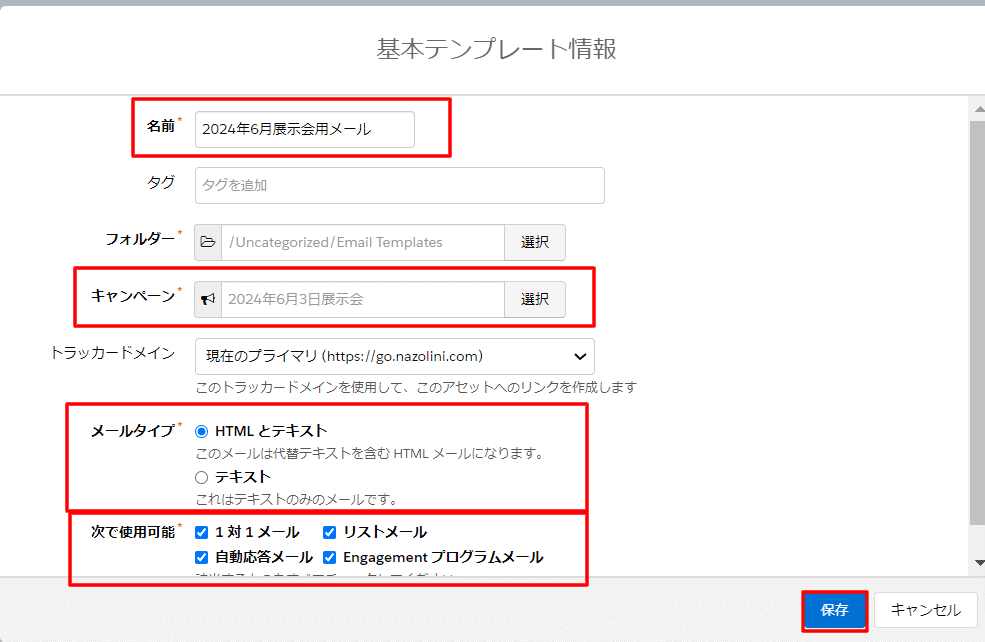This screenshot has height=642, width=985.
Task: Click the megaphone icon in the campaign field
Action: [x=208, y=300]
